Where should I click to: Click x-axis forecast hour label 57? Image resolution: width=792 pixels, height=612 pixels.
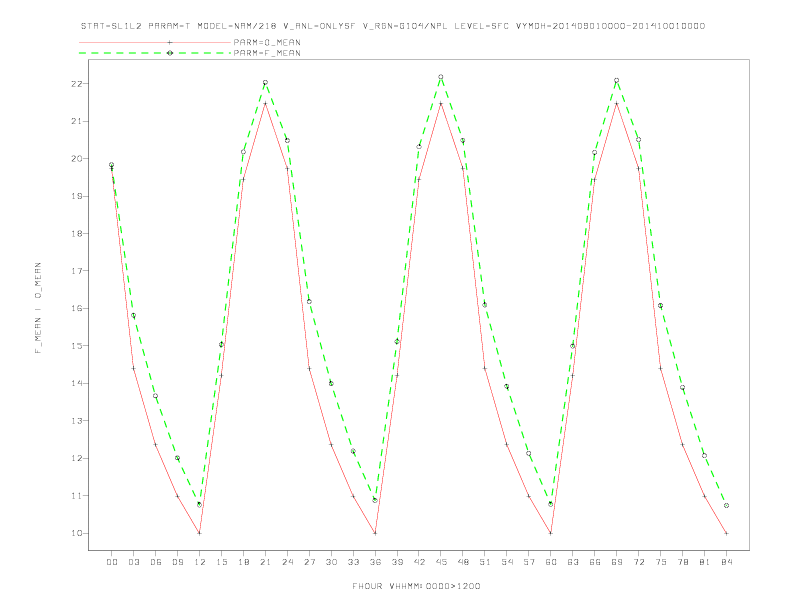(x=529, y=562)
